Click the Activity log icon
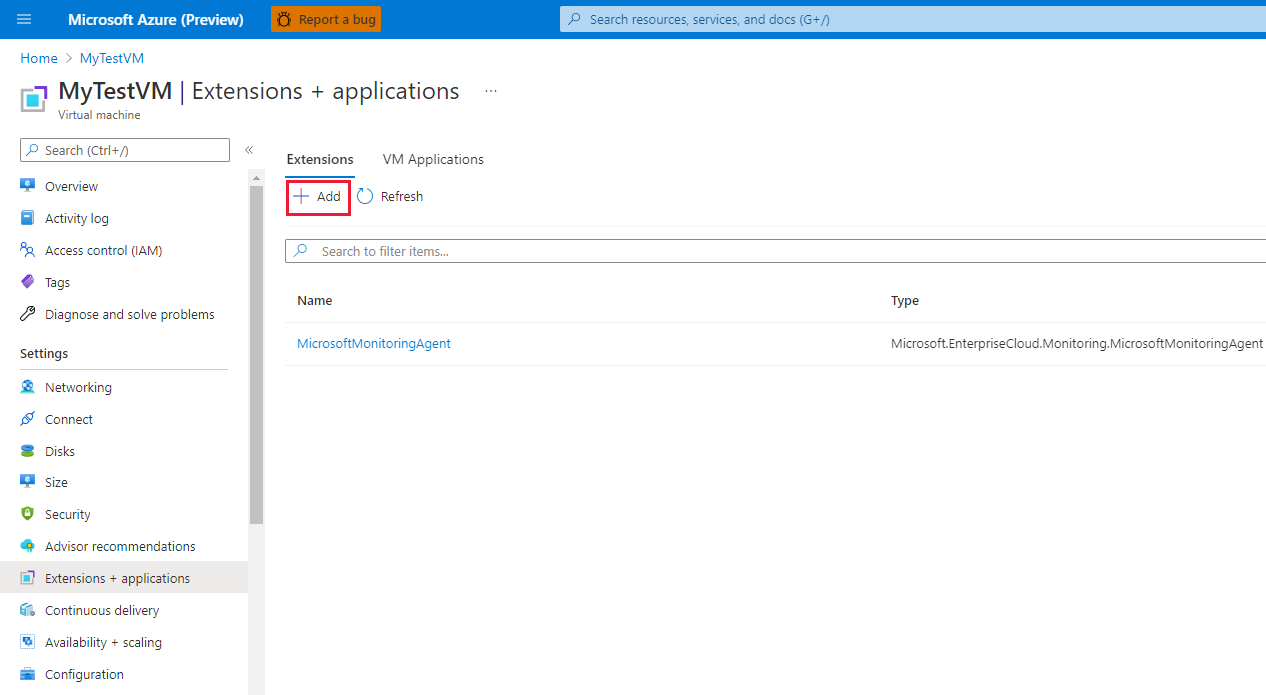 tap(28, 218)
